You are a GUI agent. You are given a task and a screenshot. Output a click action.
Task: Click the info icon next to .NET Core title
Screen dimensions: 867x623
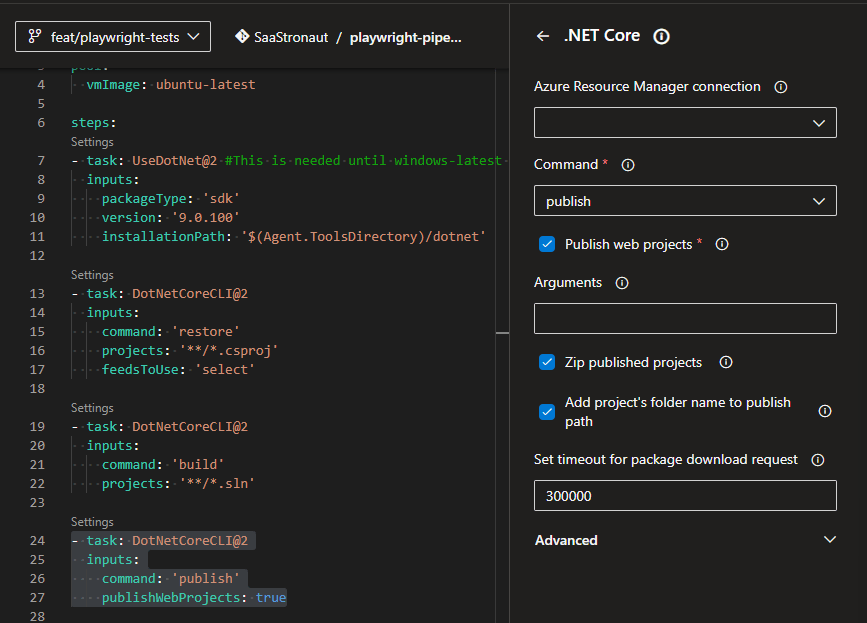(x=661, y=36)
